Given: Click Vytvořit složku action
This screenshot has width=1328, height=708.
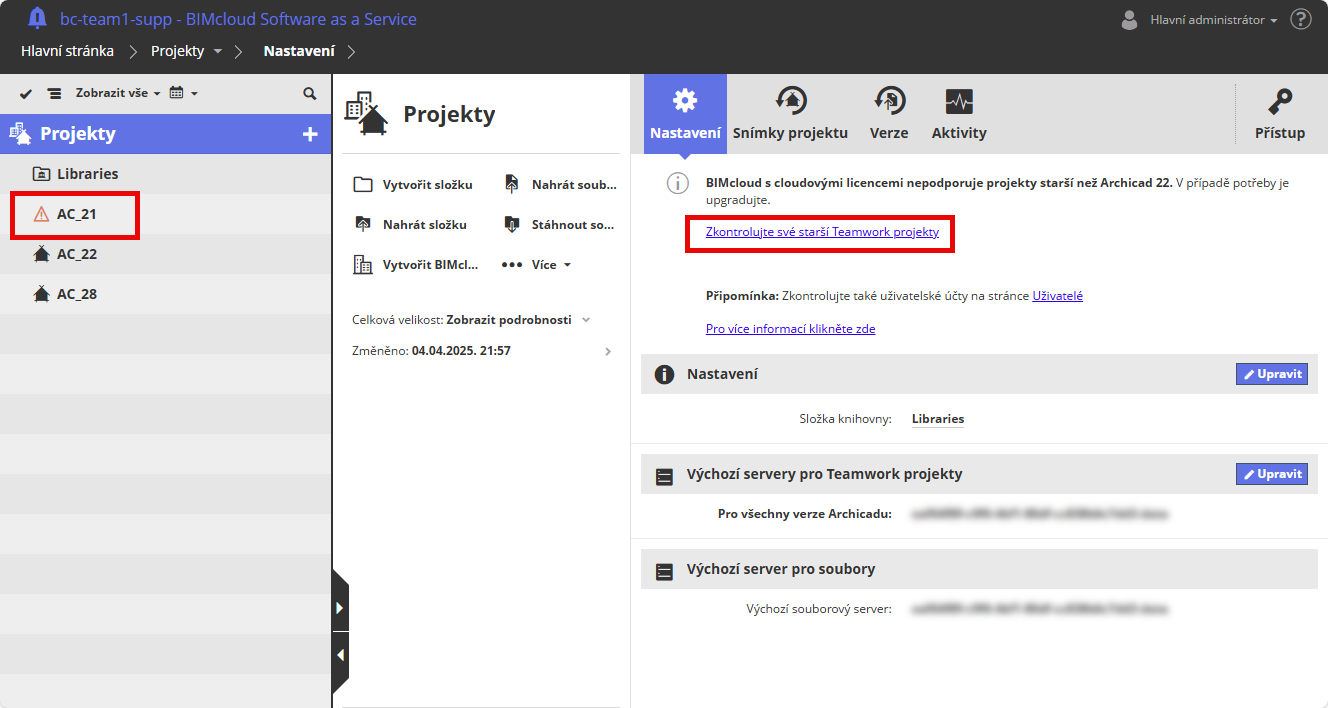Looking at the screenshot, I should click(x=413, y=185).
